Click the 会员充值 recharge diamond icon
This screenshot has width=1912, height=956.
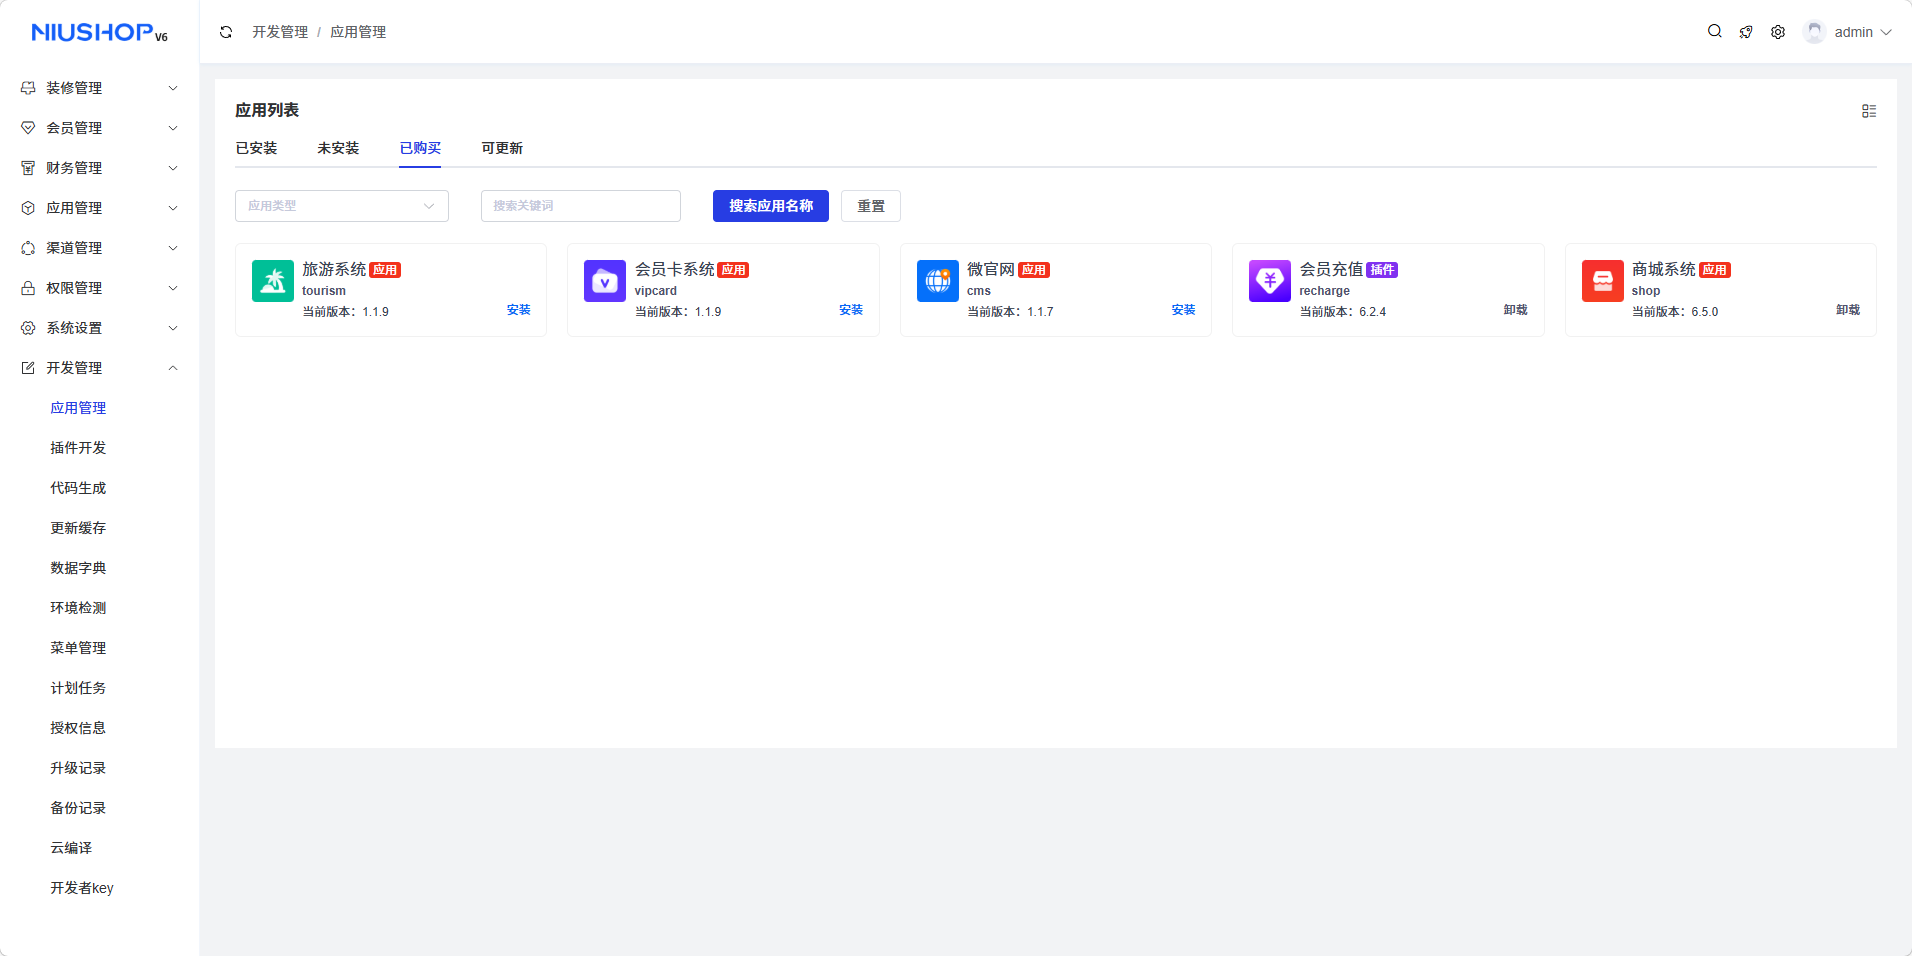1270,281
